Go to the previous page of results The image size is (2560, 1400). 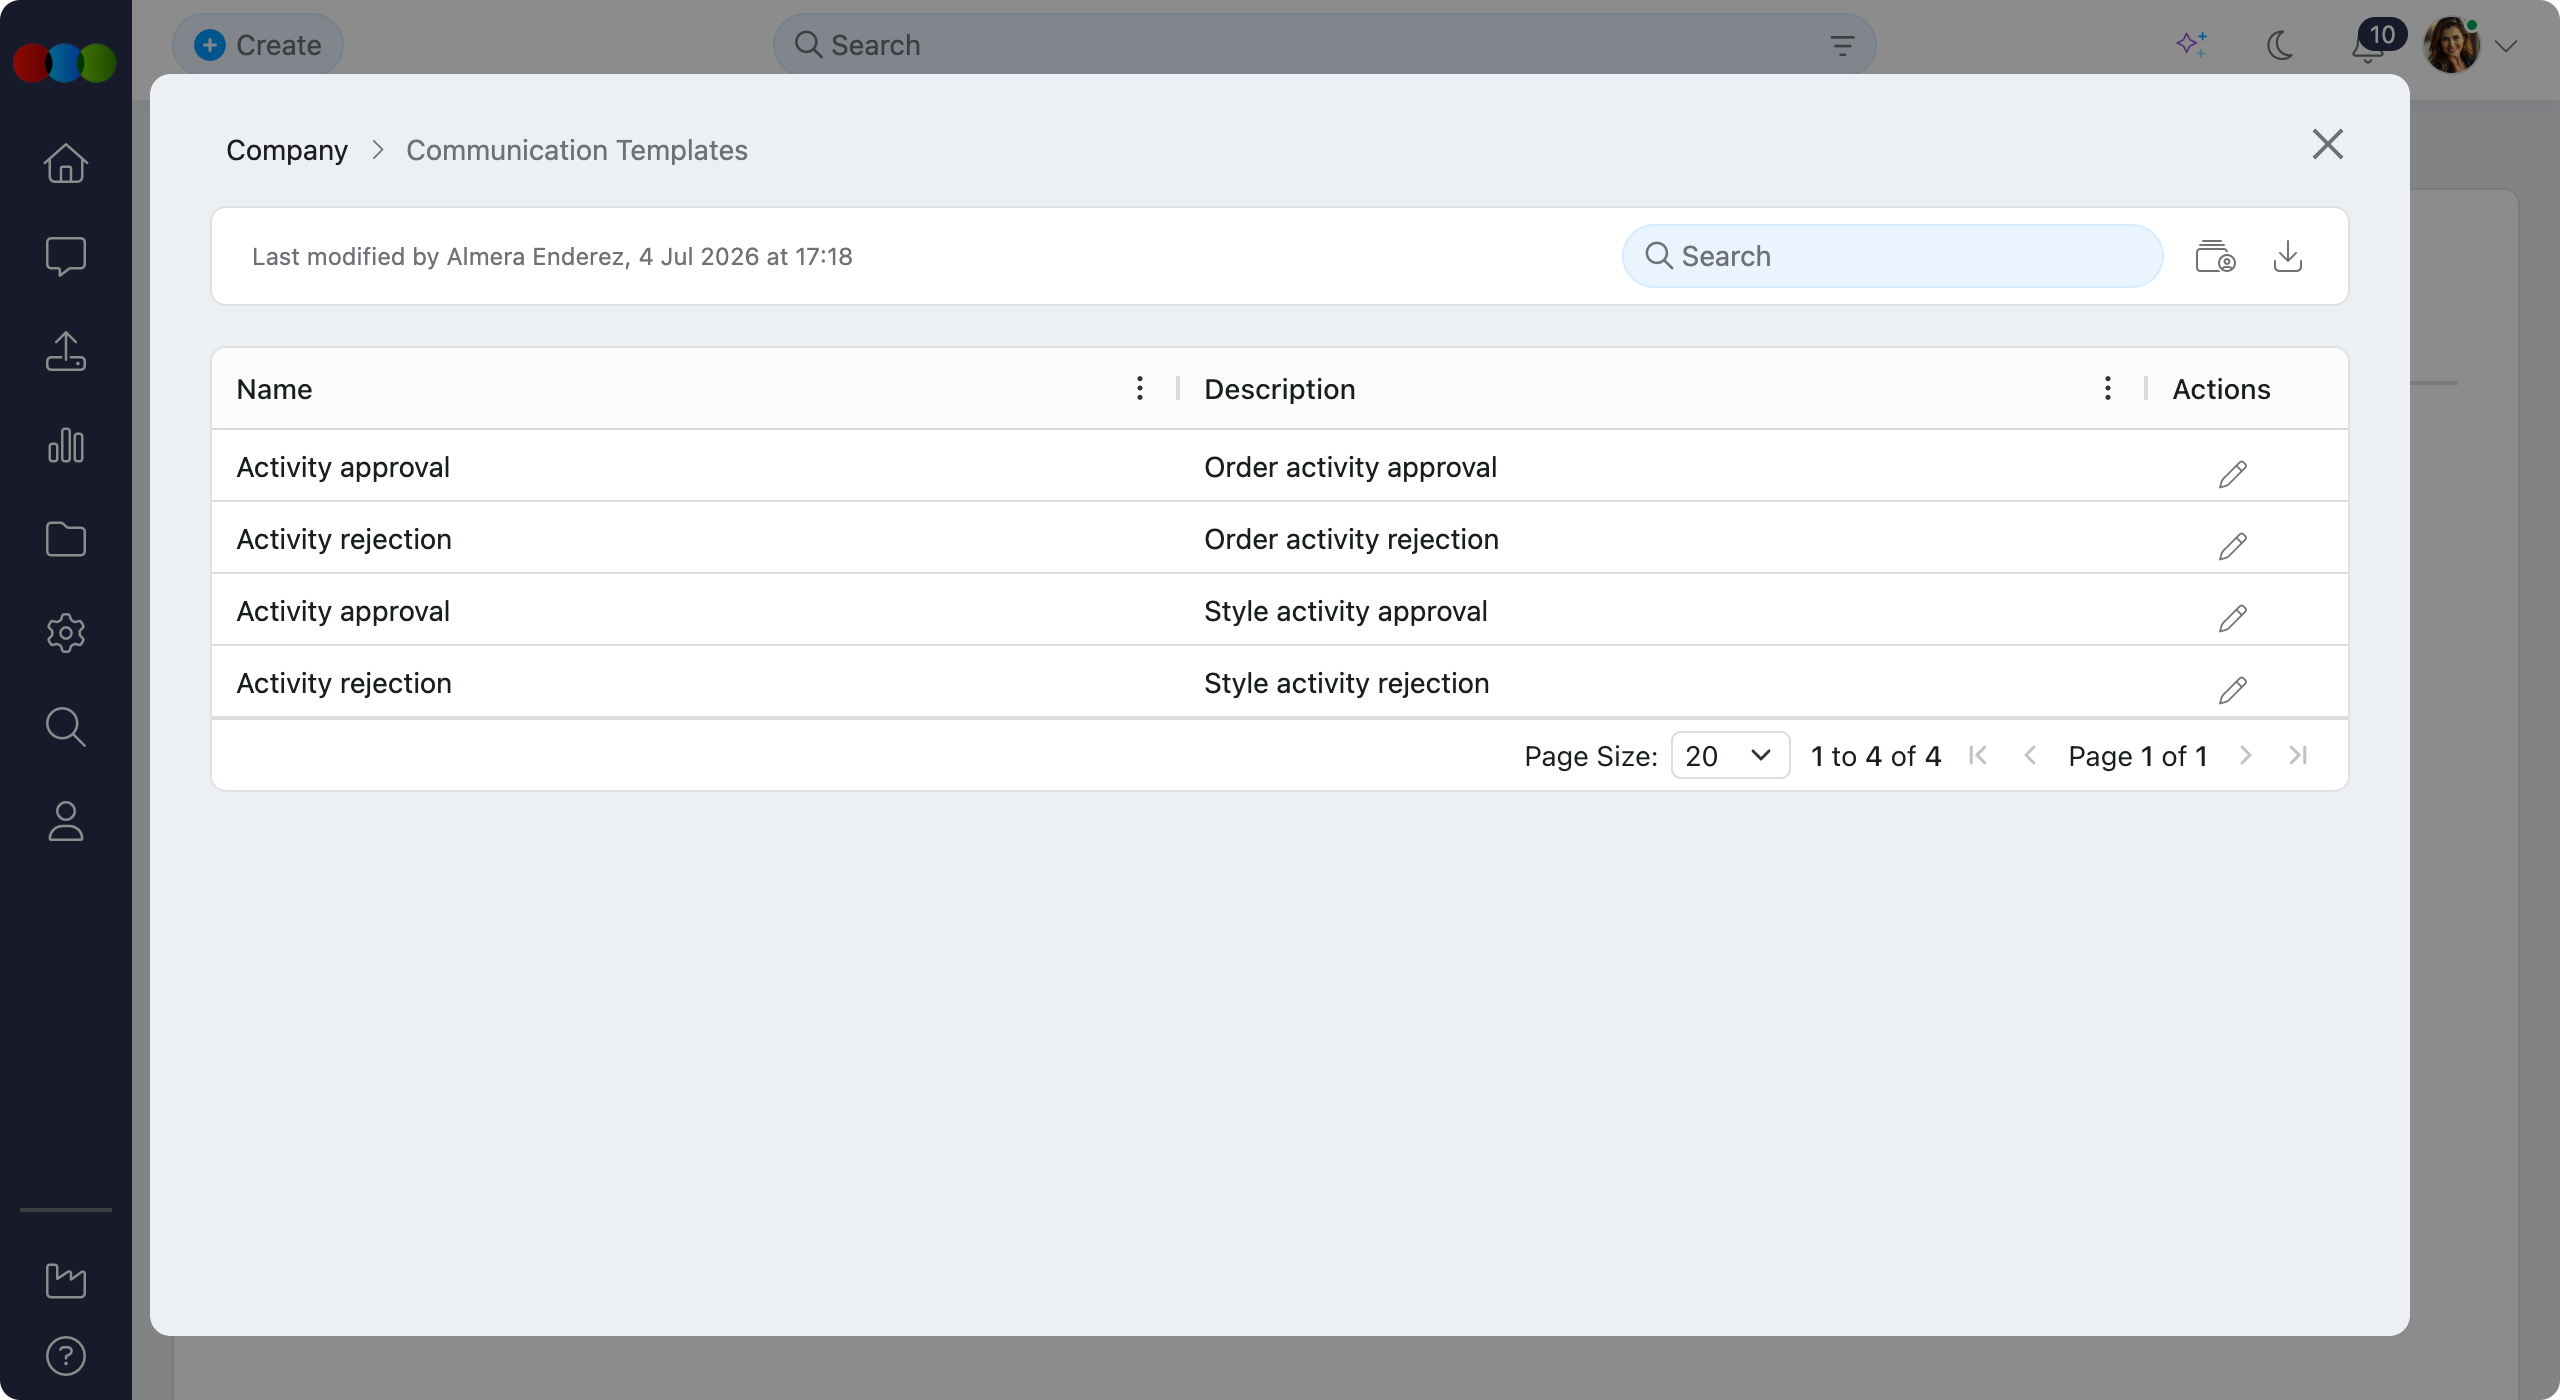2030,755
